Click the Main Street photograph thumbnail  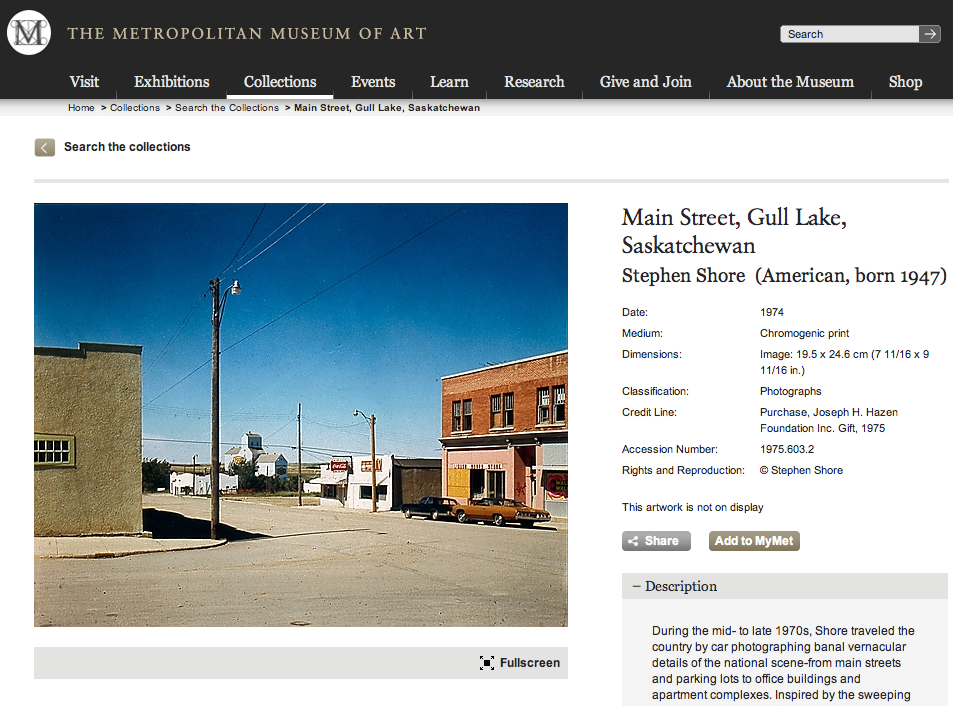point(301,415)
